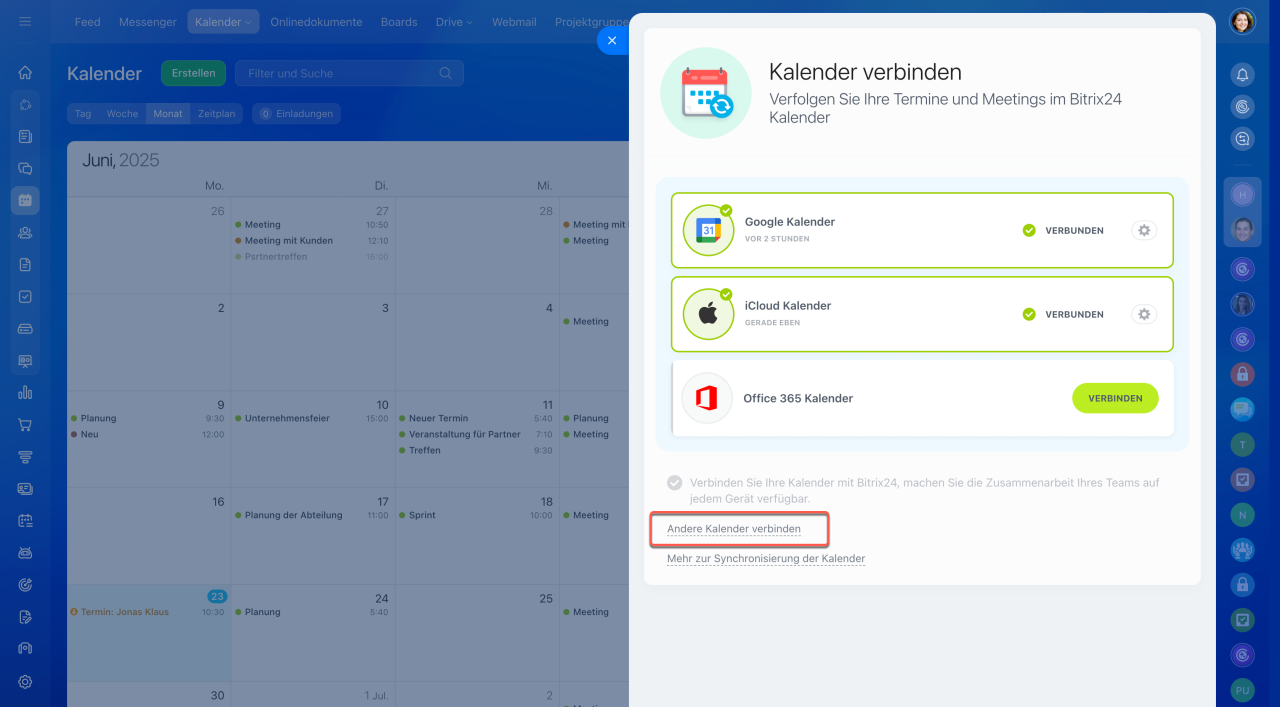This screenshot has width=1280, height=707.
Task: Click Verbinden for Office 365 Kalender
Action: point(1115,398)
